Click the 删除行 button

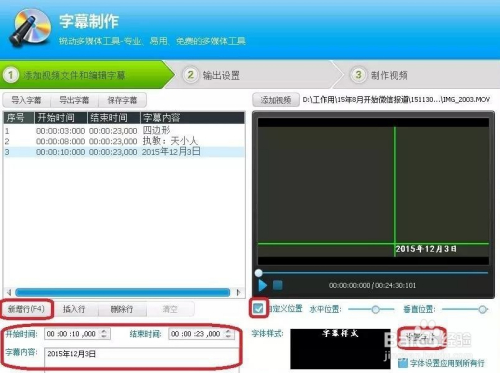pyautogui.click(x=122, y=309)
